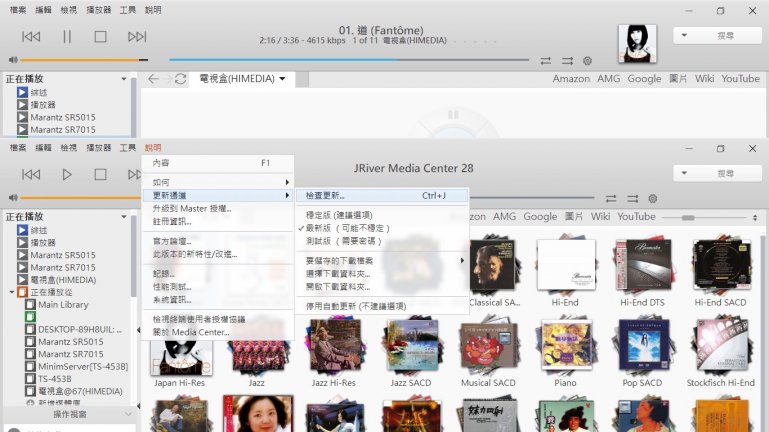
Task: Select Main Library in the tree
Action: pyautogui.click(x=63, y=305)
